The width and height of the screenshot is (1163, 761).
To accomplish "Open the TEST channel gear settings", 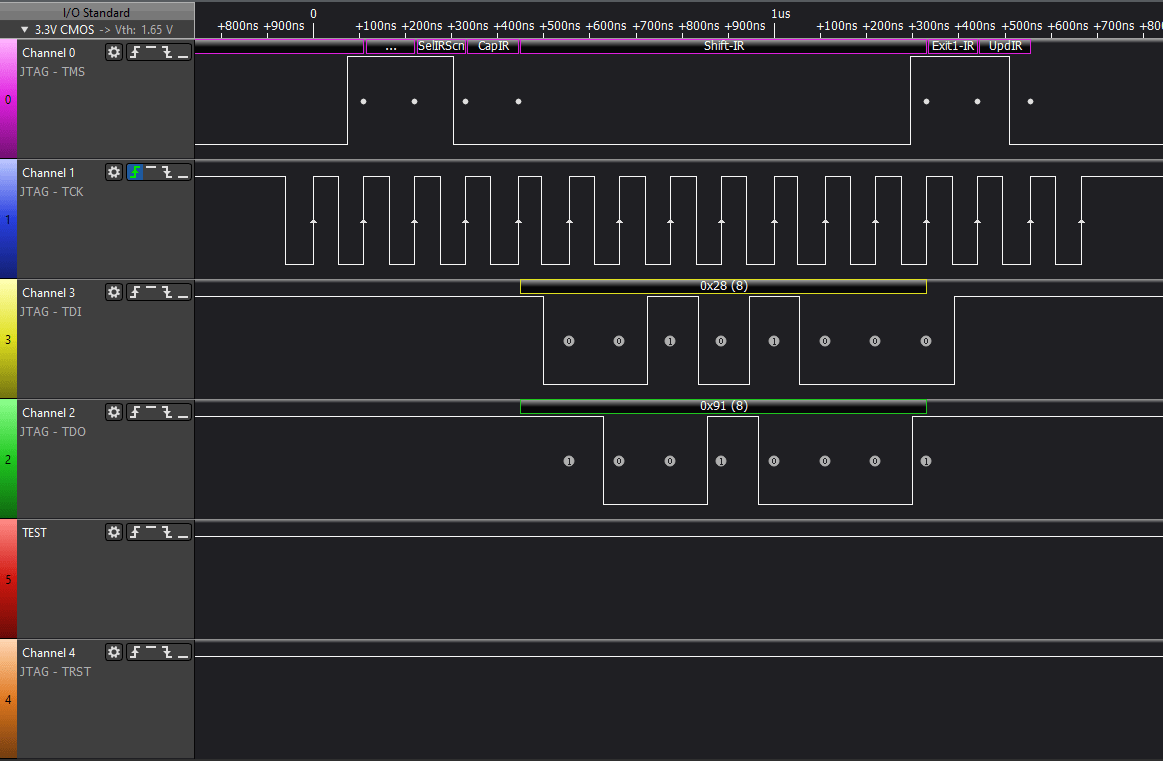I will [114, 532].
